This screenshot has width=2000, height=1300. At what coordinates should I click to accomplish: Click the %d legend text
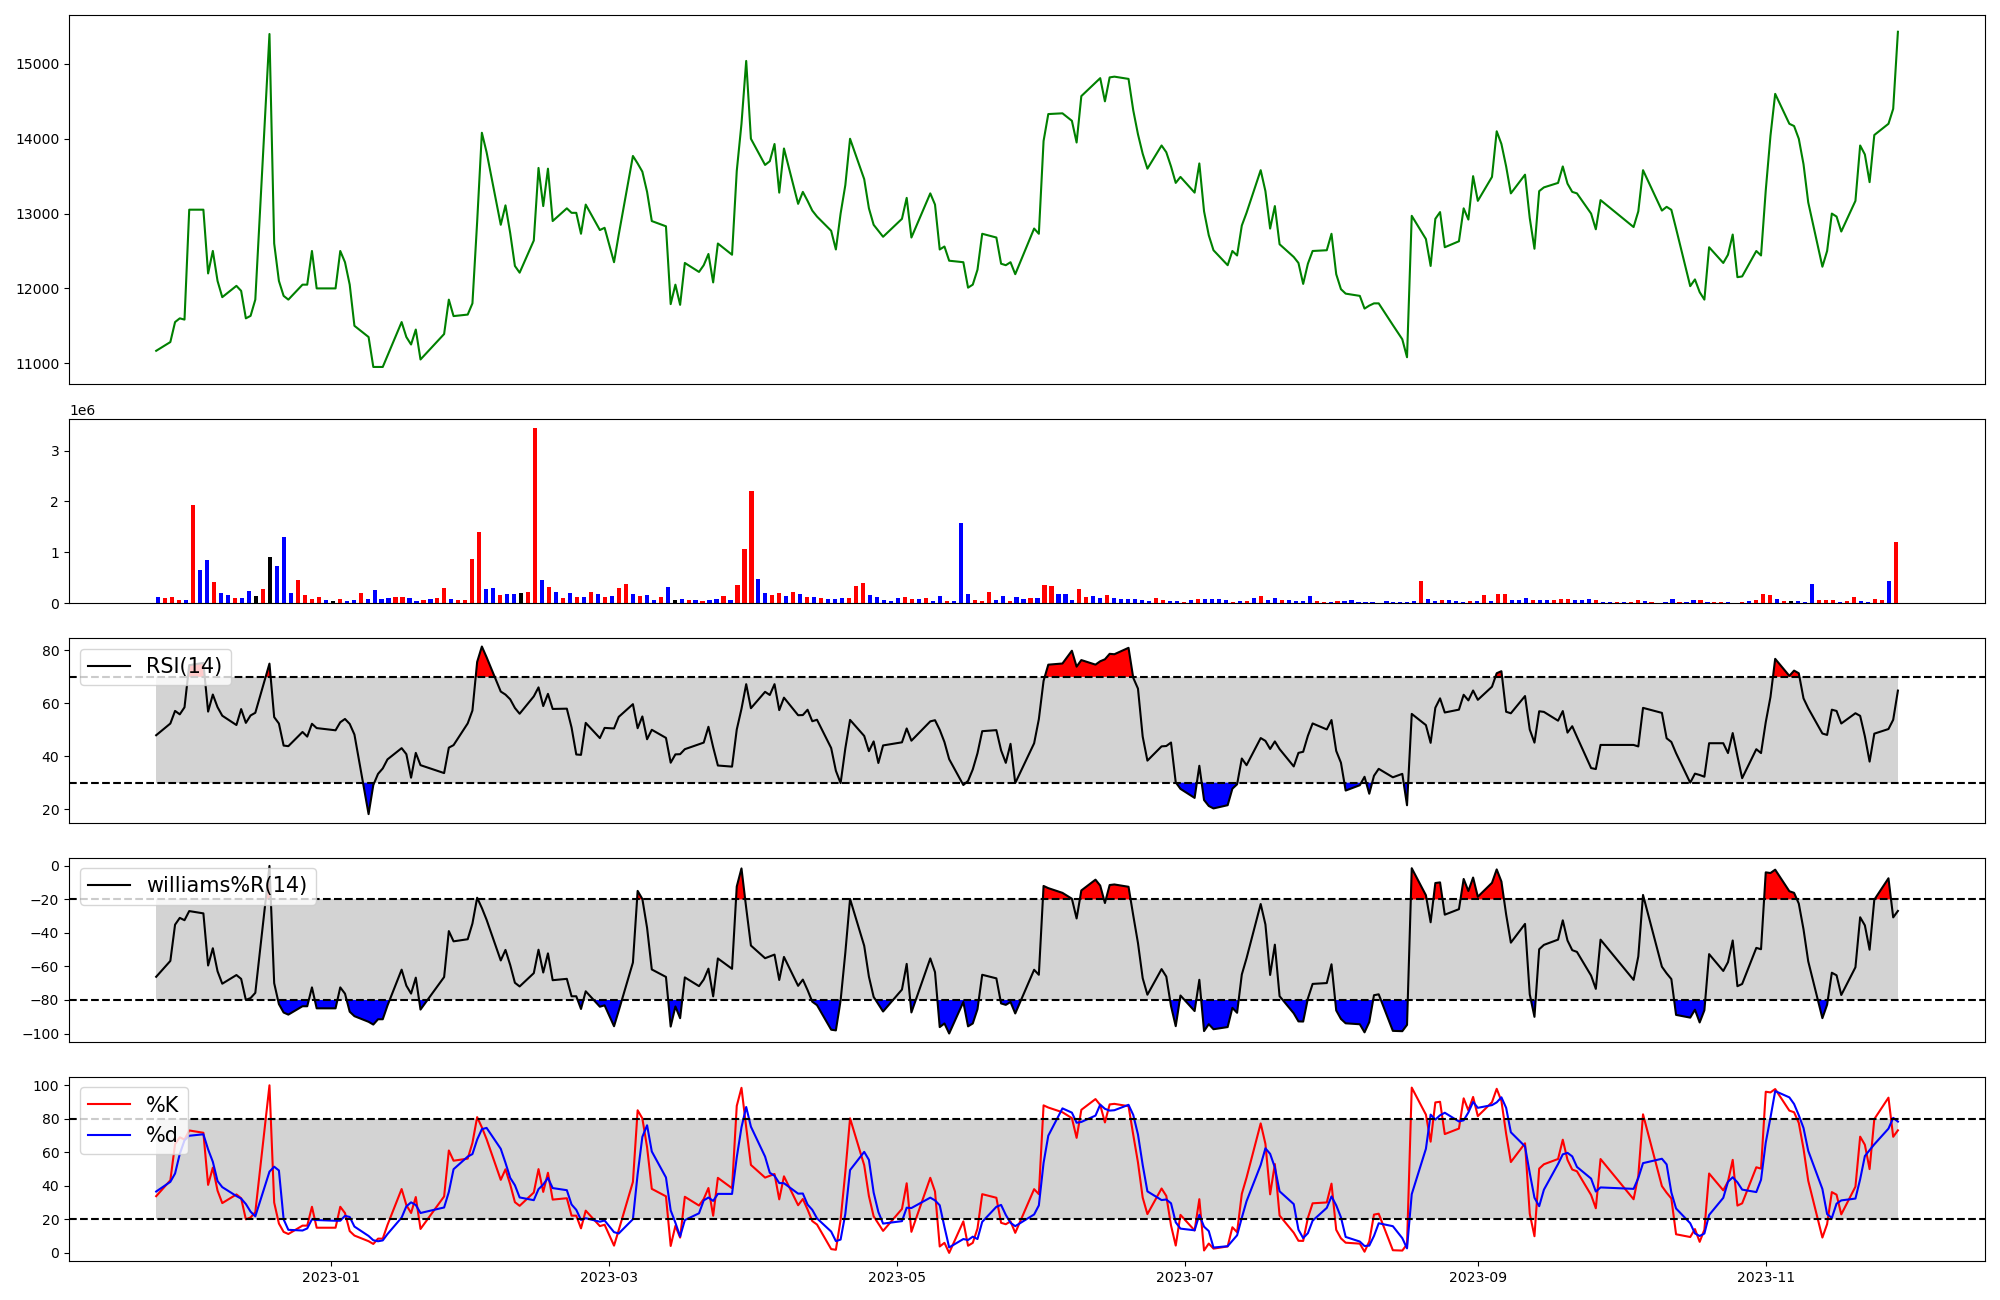pos(162,1135)
